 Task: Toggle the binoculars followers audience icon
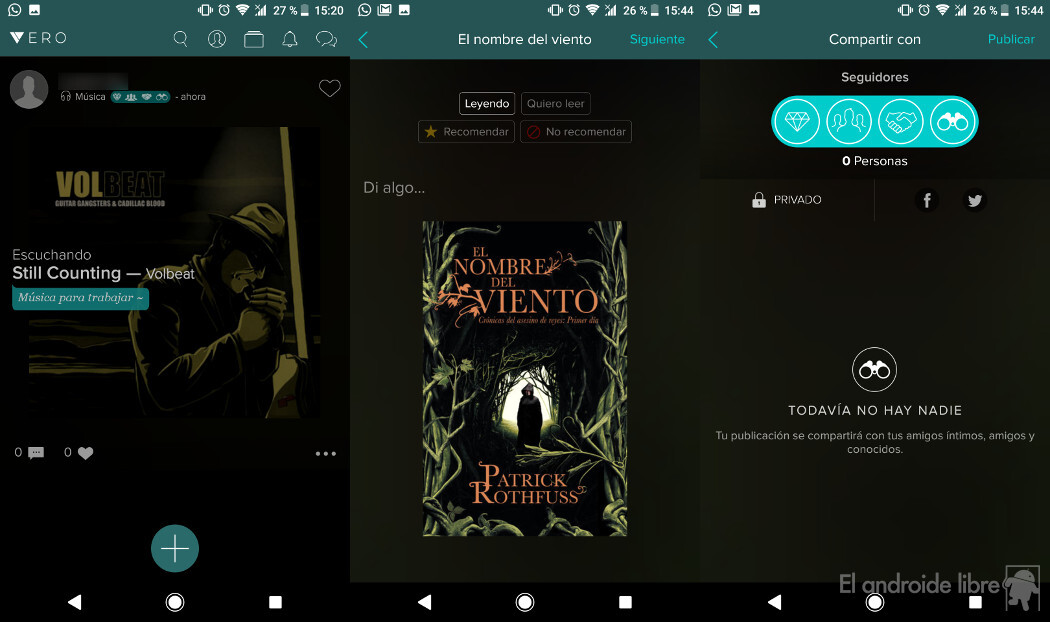[x=952, y=122]
